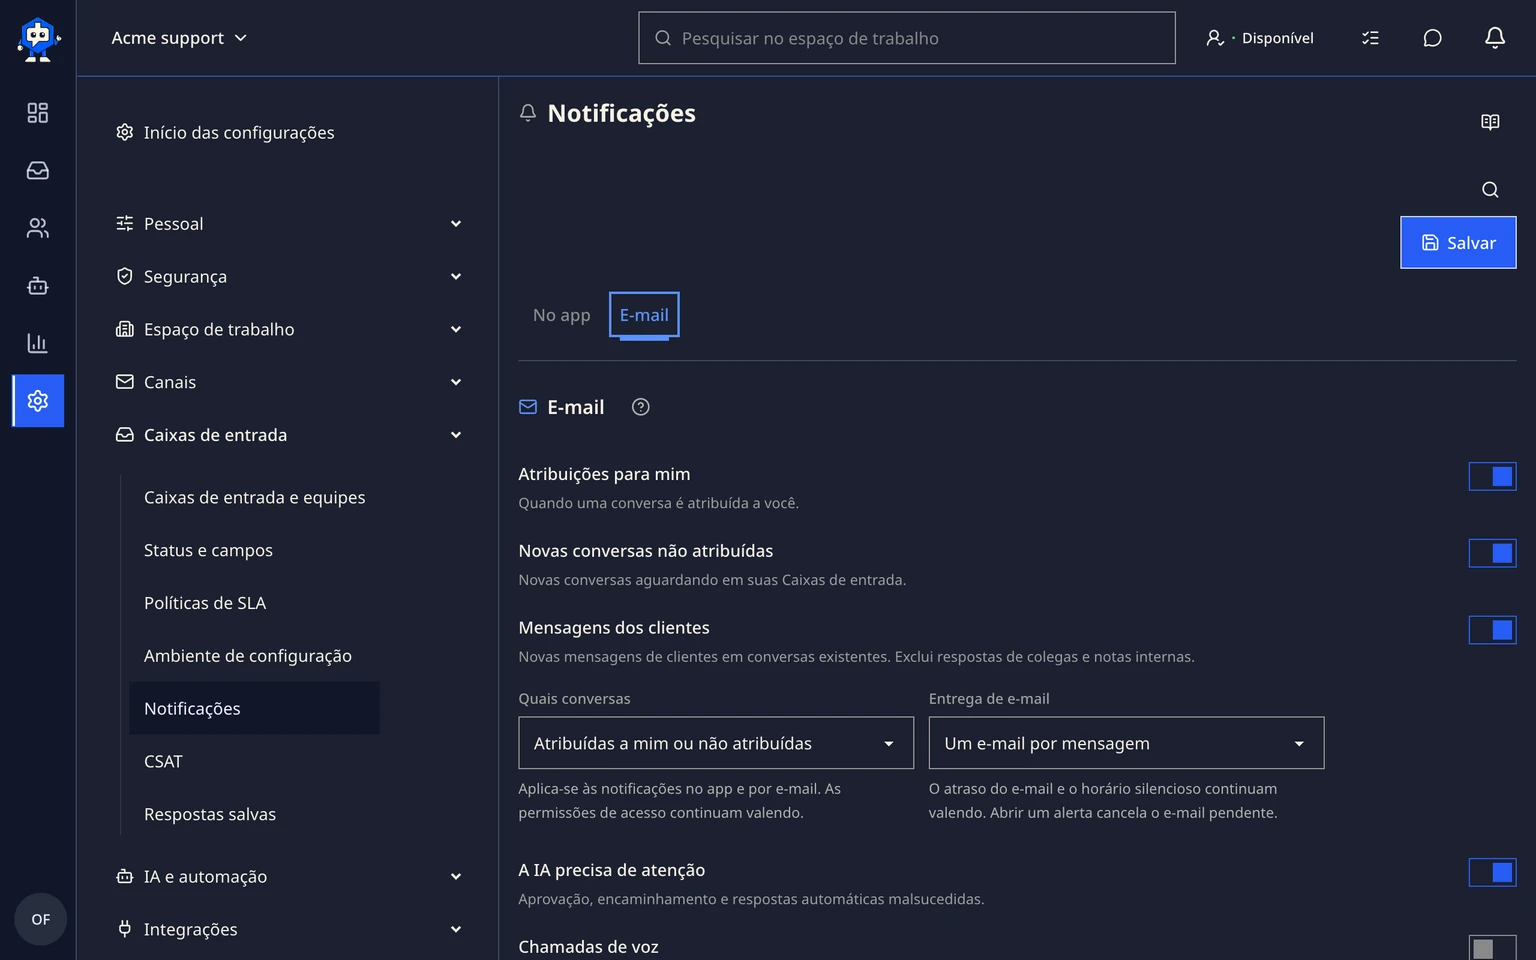This screenshot has height=960, width=1536.
Task: Expand the Integrações settings section
Action: (289, 930)
